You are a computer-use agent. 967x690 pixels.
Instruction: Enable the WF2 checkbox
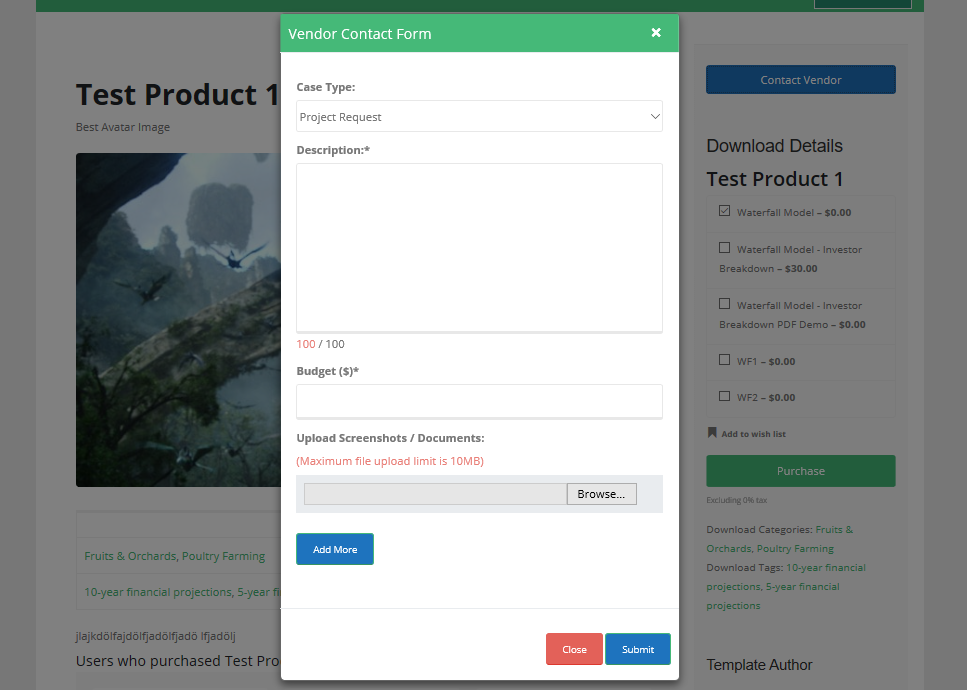click(x=725, y=396)
